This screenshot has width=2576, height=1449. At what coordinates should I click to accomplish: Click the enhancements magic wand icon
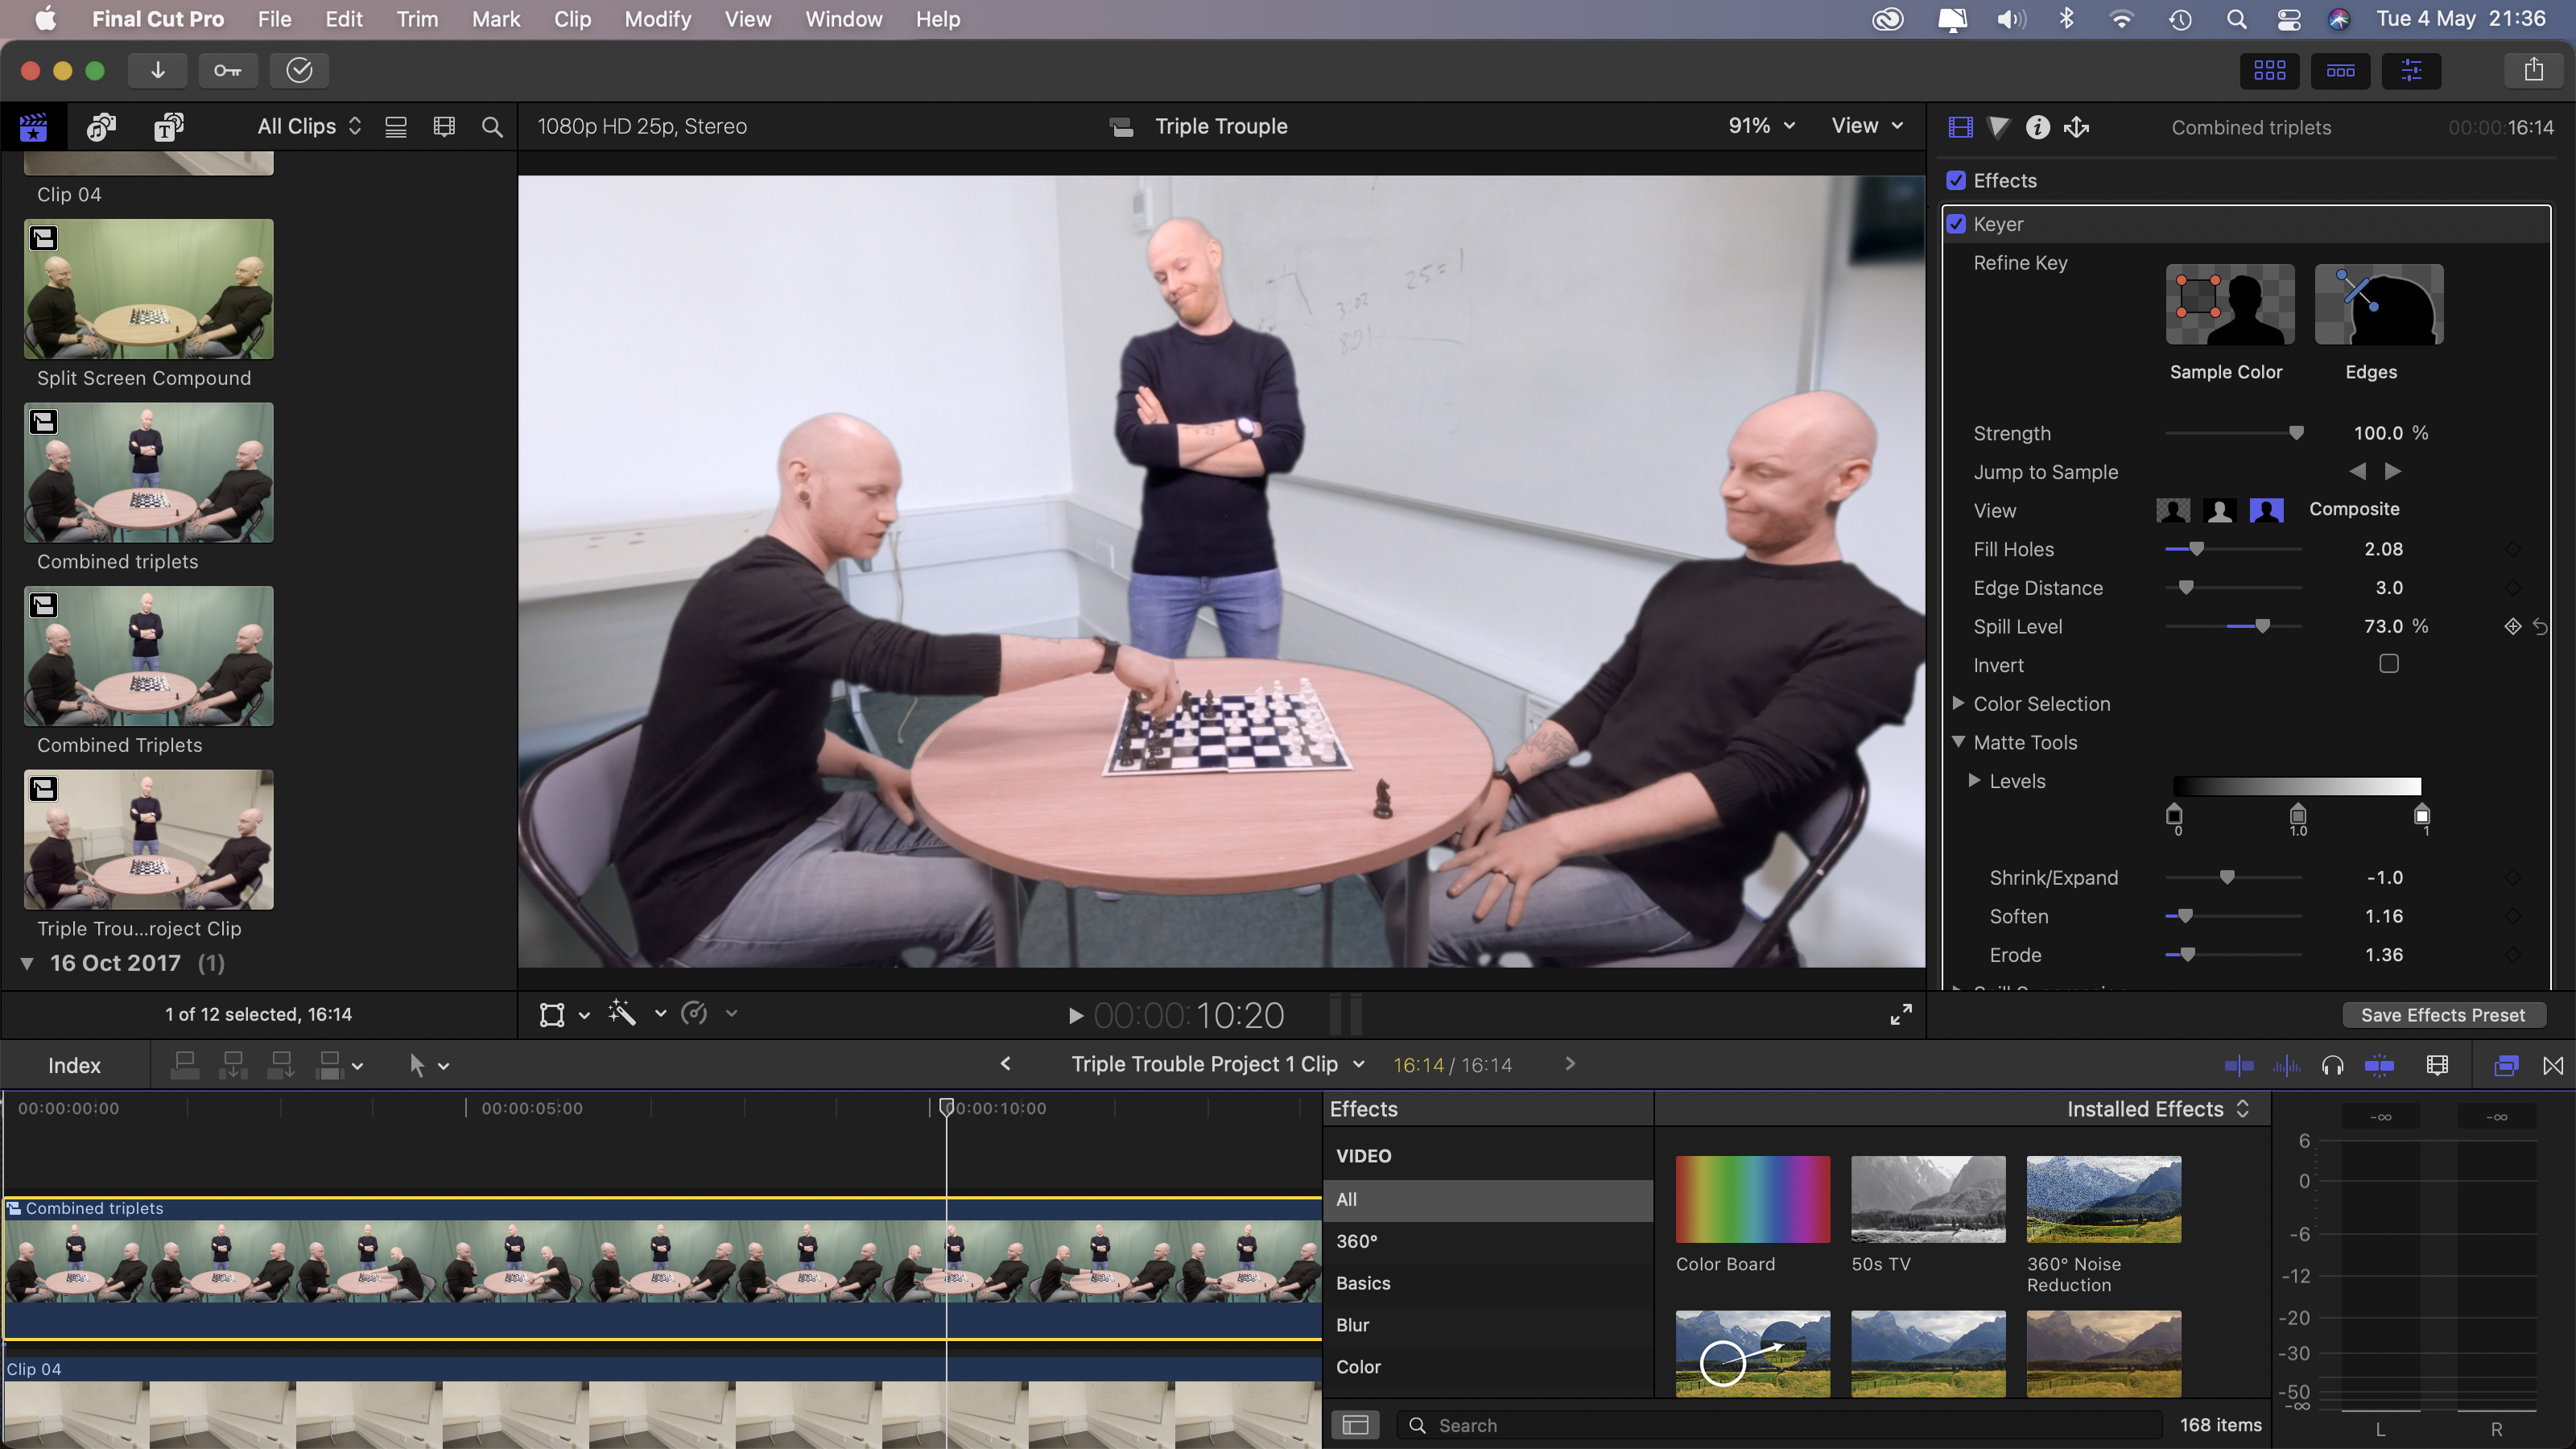(x=622, y=1013)
